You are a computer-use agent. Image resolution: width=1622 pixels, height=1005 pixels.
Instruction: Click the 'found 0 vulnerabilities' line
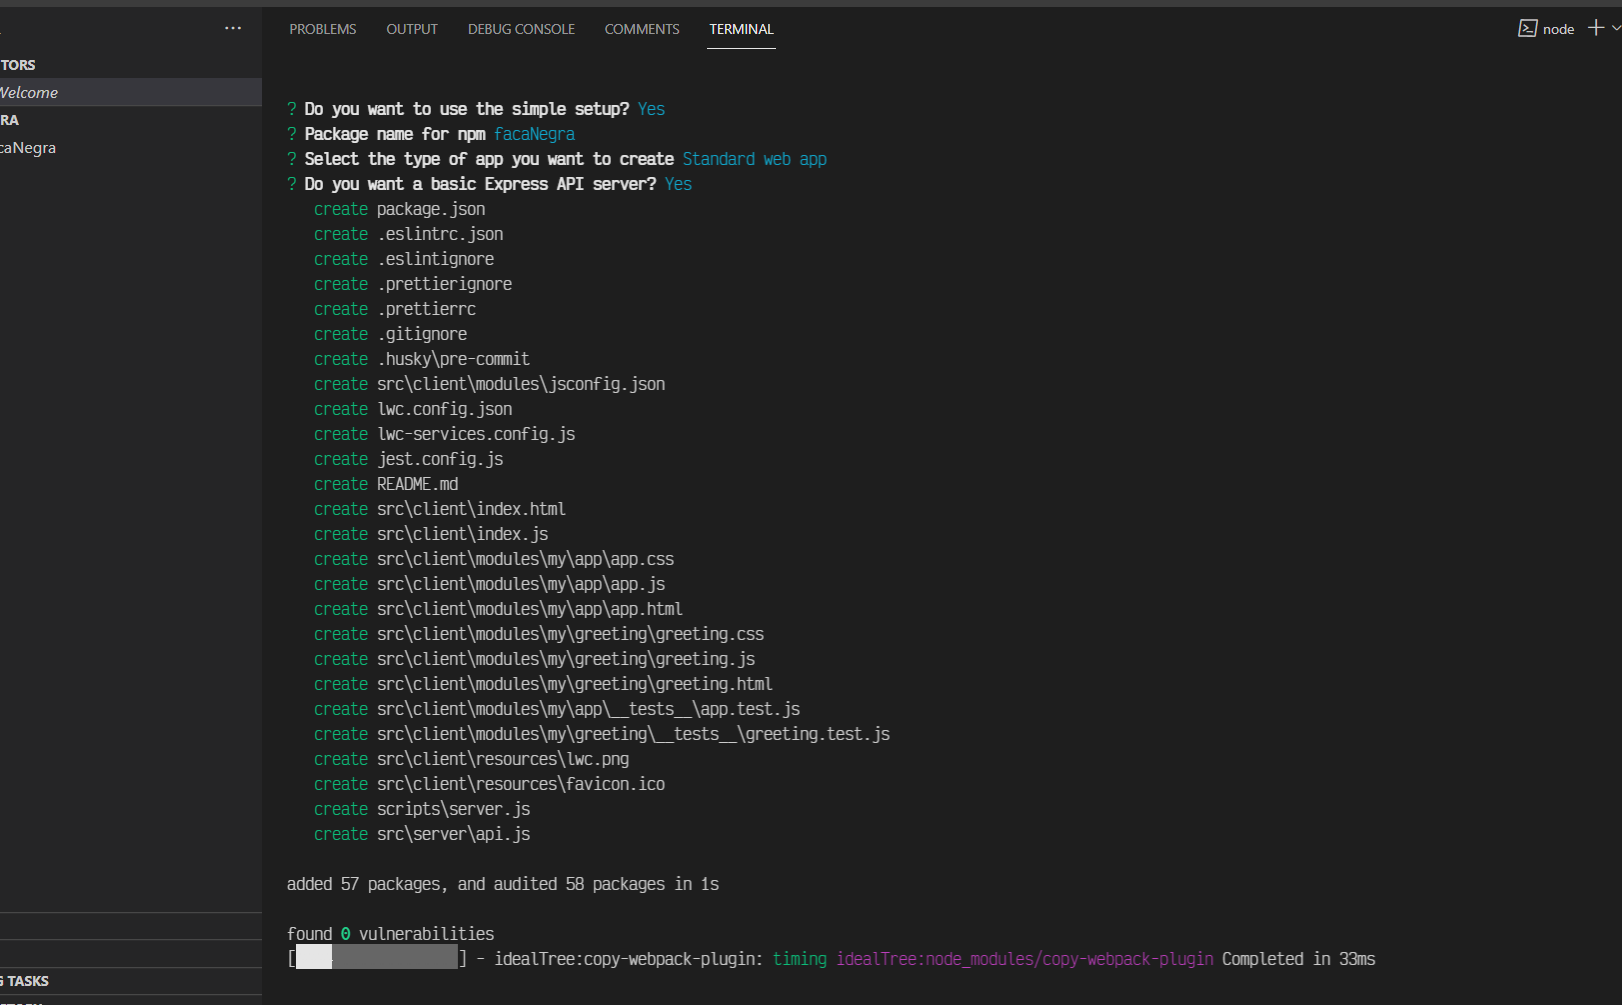(x=390, y=934)
